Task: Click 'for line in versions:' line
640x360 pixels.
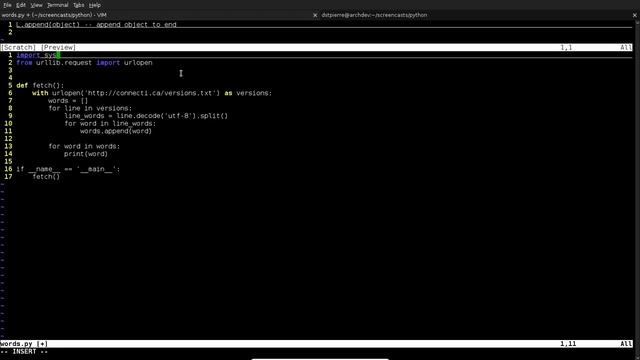Action: (x=90, y=109)
